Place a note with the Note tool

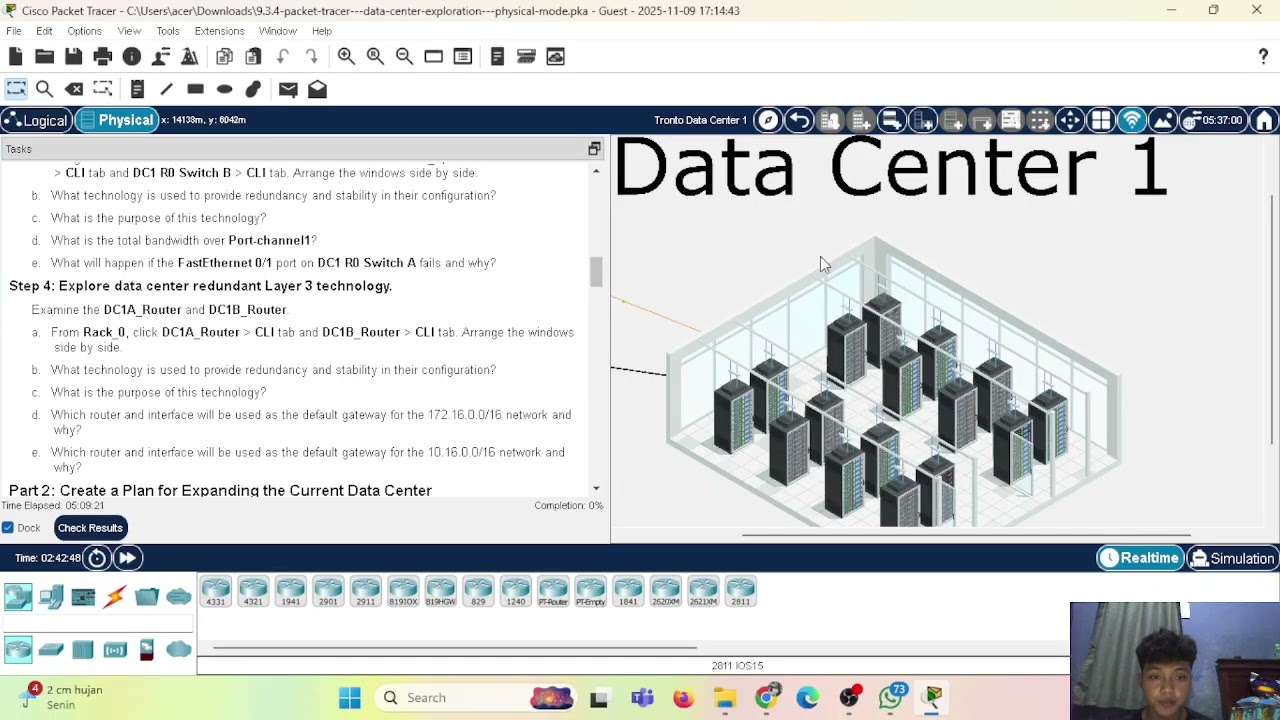click(x=137, y=89)
